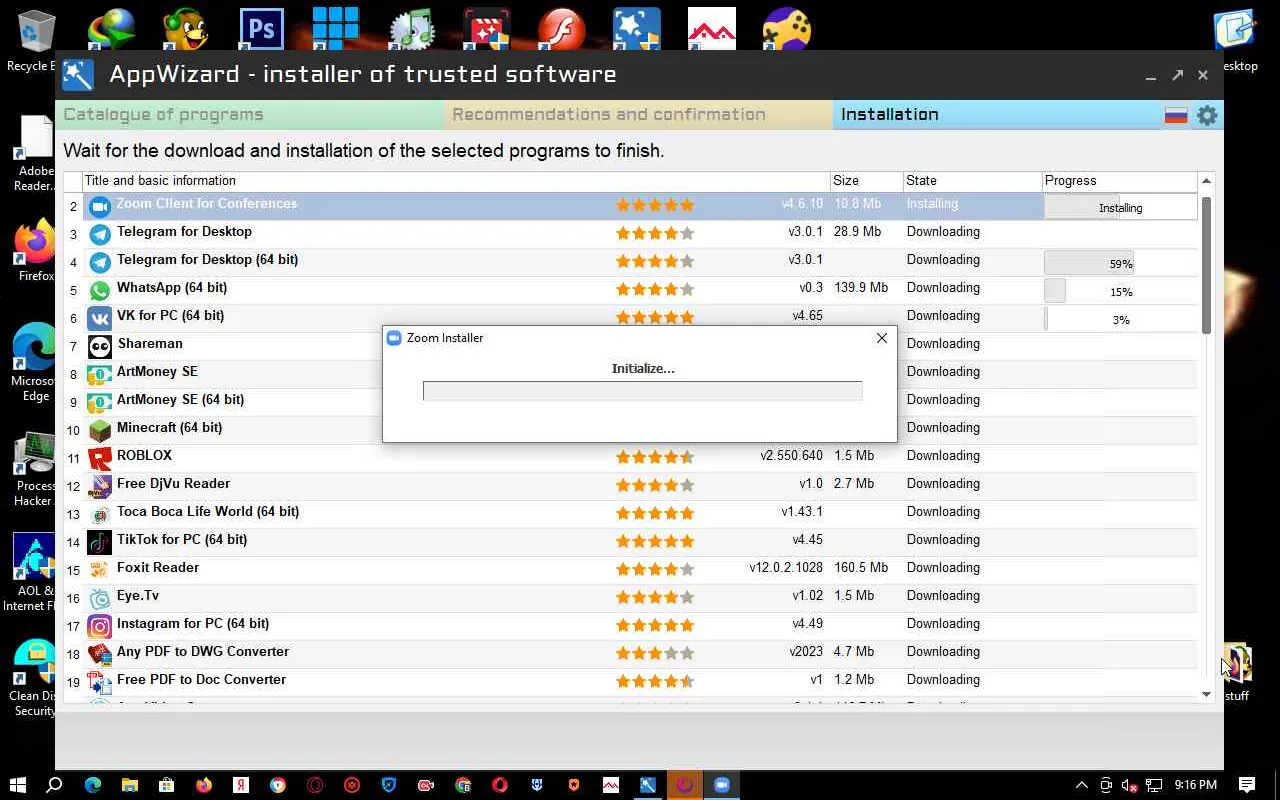Sort by the Size column header
Viewport: 1280px width, 800px height.
click(x=866, y=181)
